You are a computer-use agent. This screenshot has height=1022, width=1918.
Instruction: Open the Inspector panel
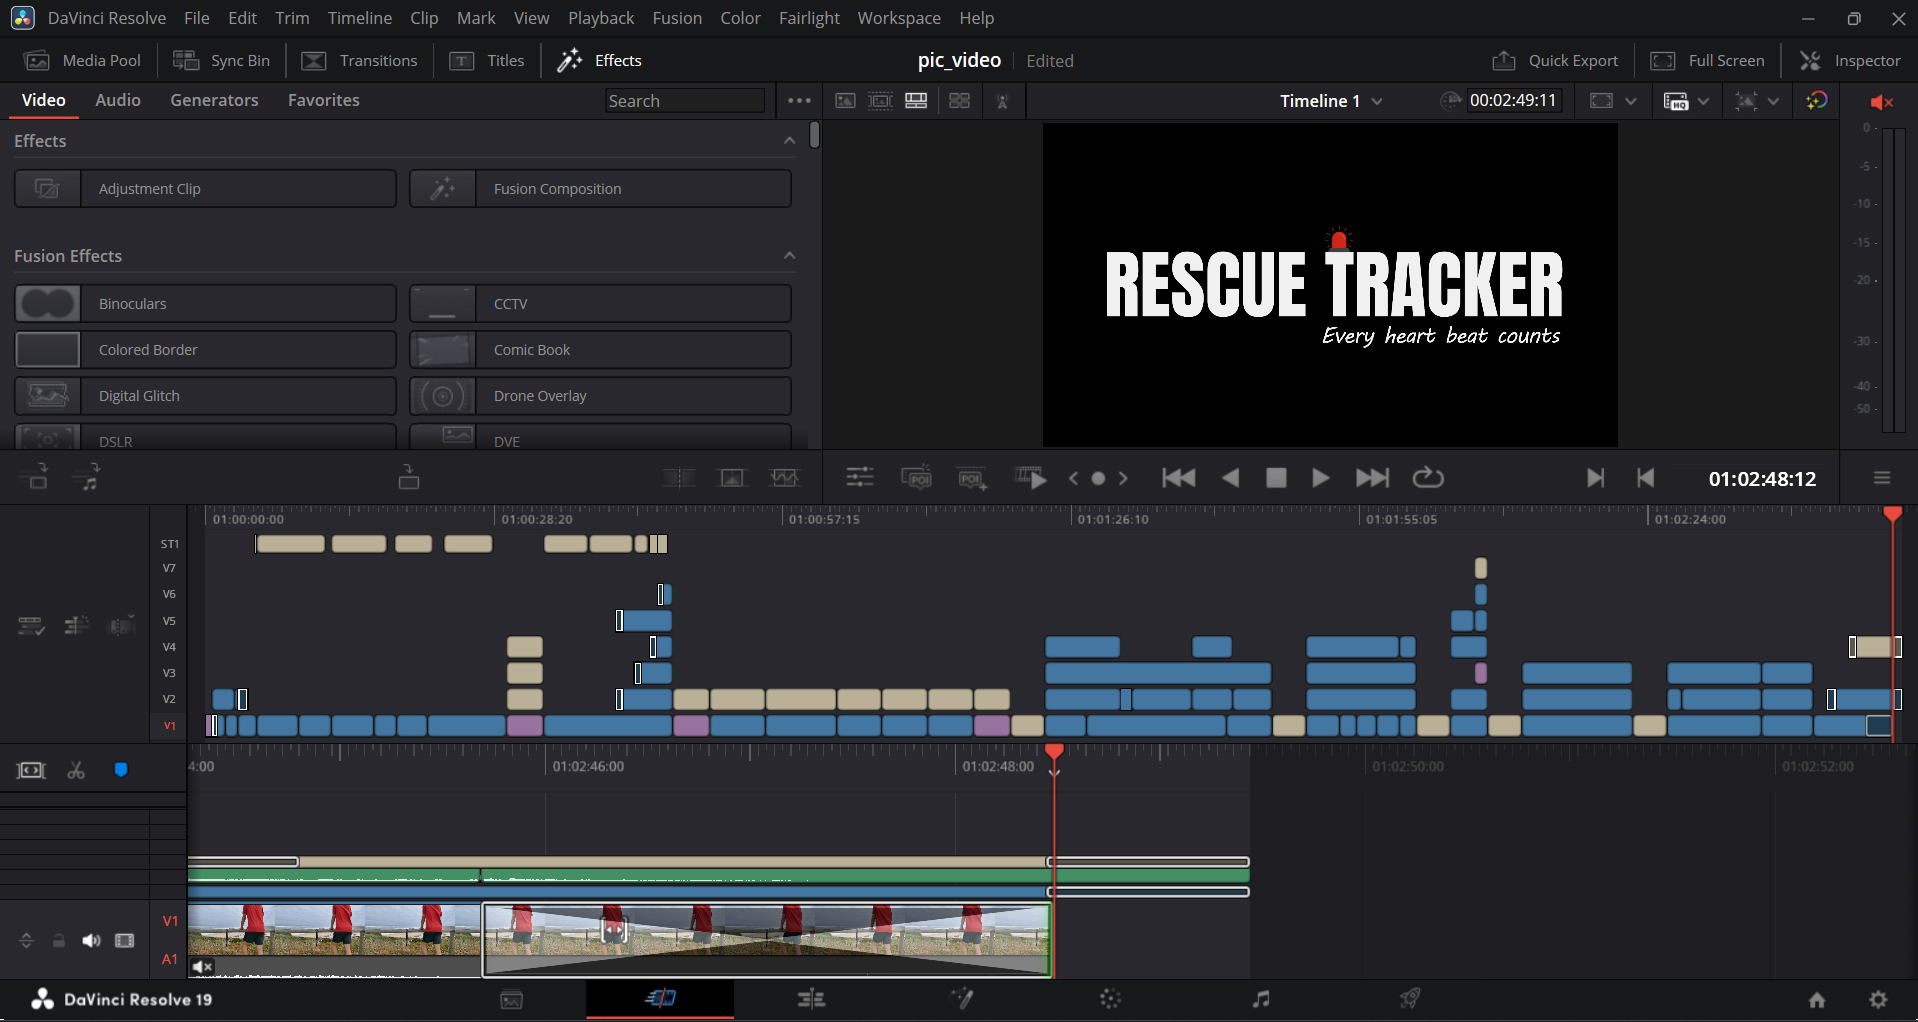(x=1850, y=61)
